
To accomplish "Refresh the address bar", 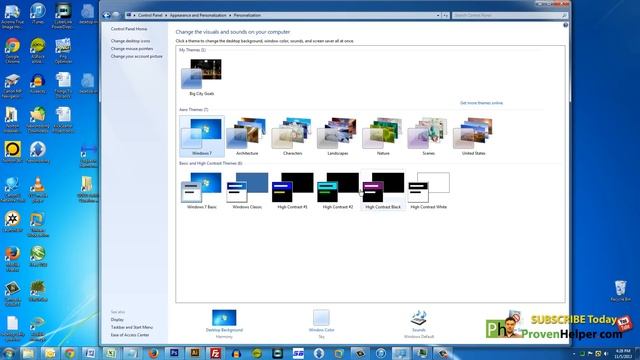I will [446, 15].
